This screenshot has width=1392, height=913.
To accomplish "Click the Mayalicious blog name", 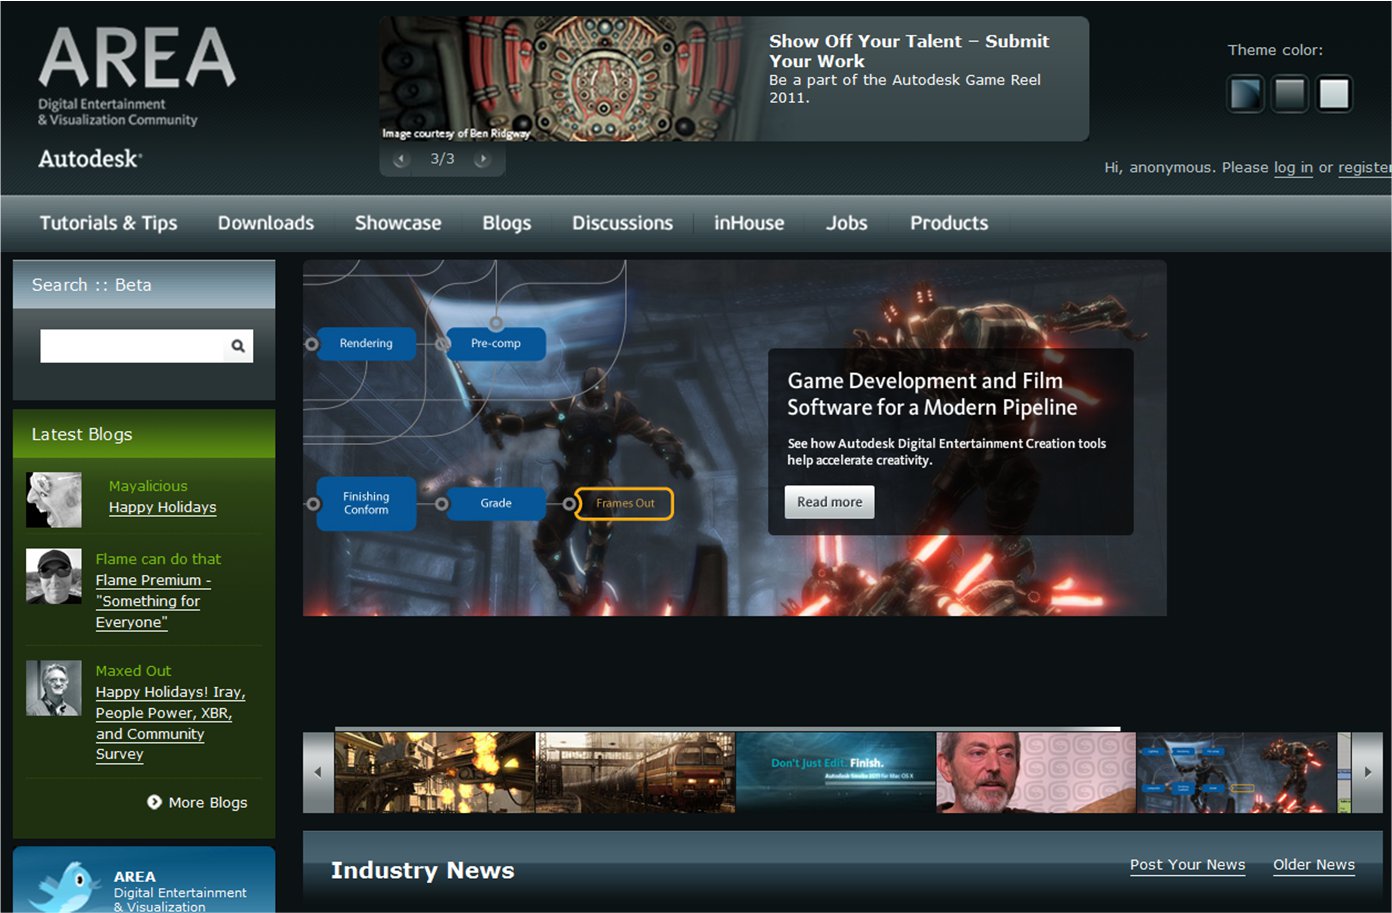I will (148, 486).
